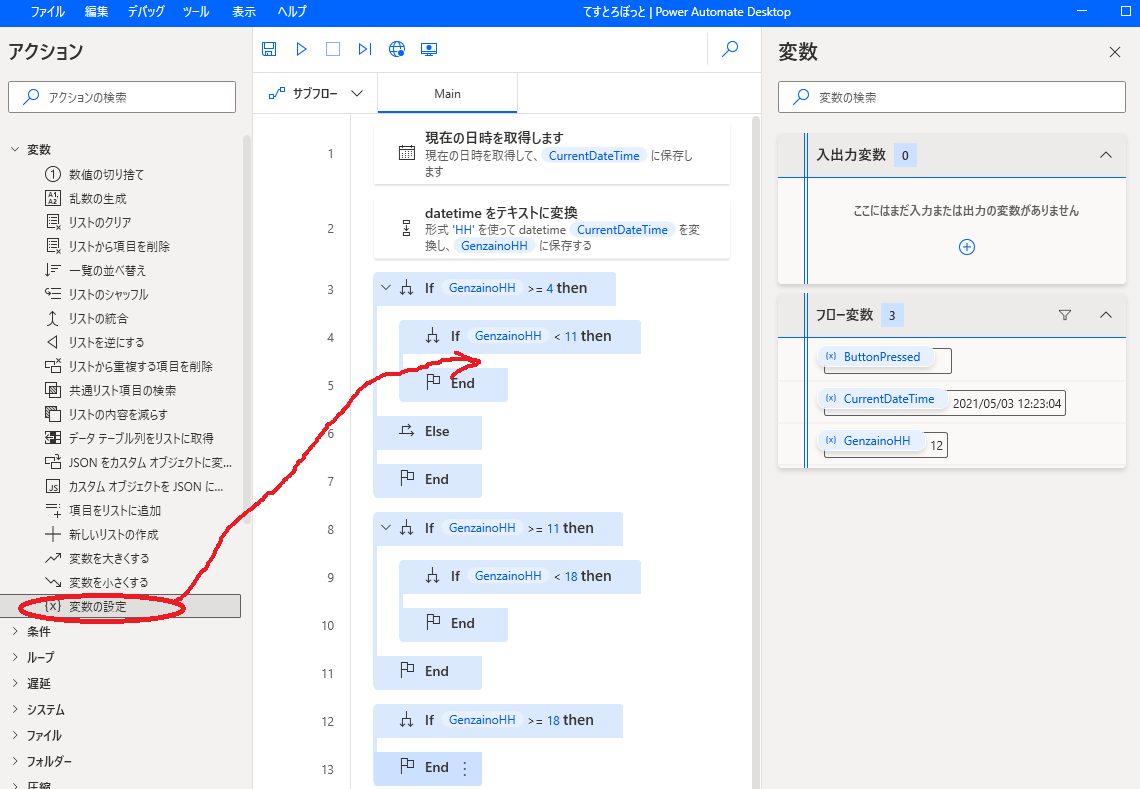Collapse the 変数 action group
This screenshot has height=789, width=1140.
15,150
